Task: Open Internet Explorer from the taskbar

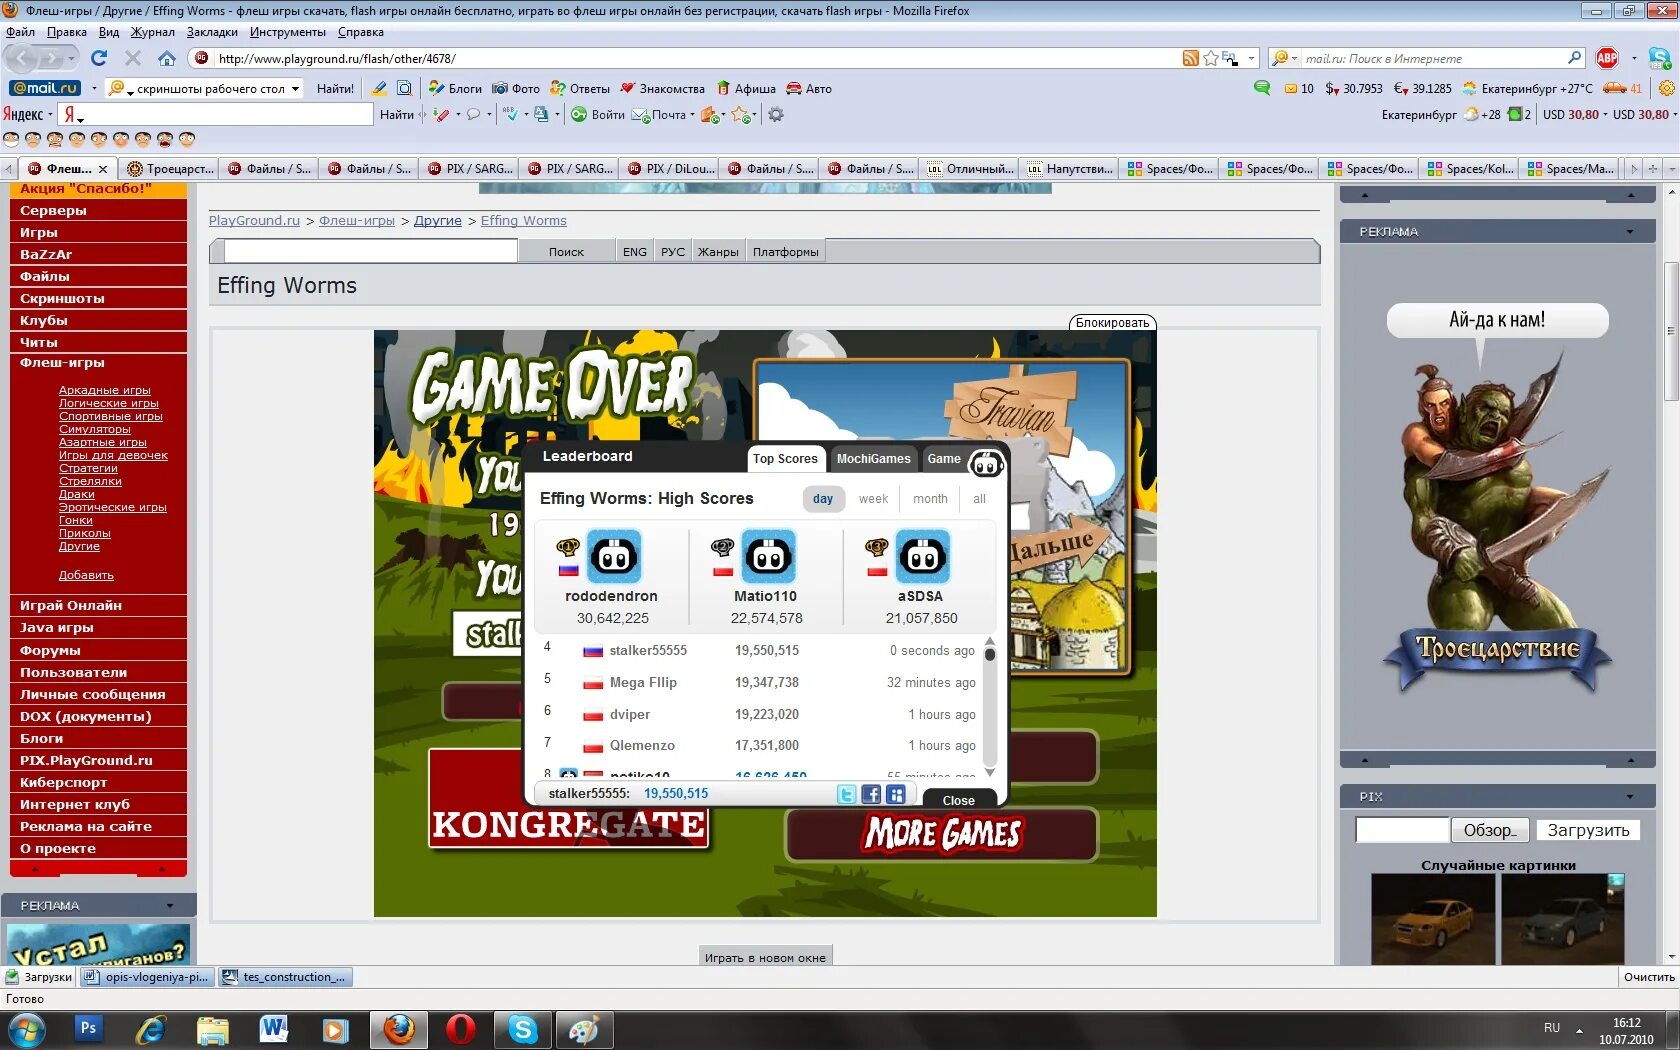Action: pos(150,1029)
